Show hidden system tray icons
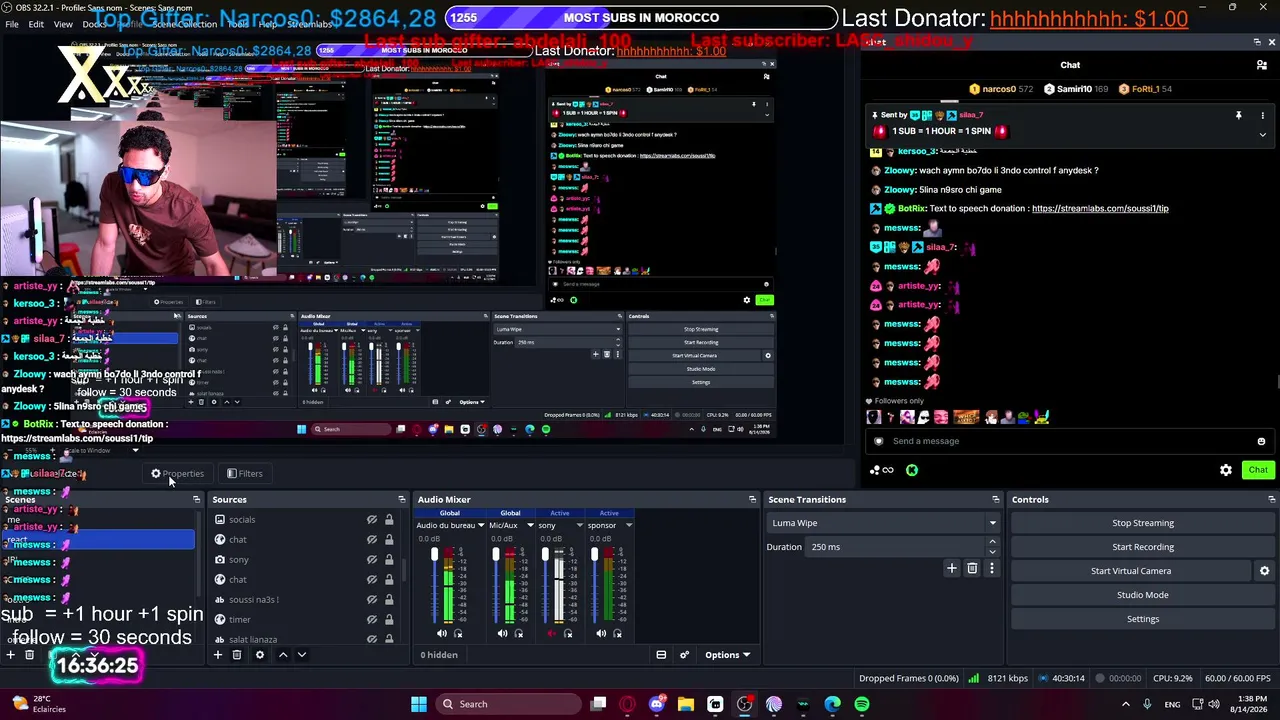Screen dimensions: 1280x720 pos(1125,704)
